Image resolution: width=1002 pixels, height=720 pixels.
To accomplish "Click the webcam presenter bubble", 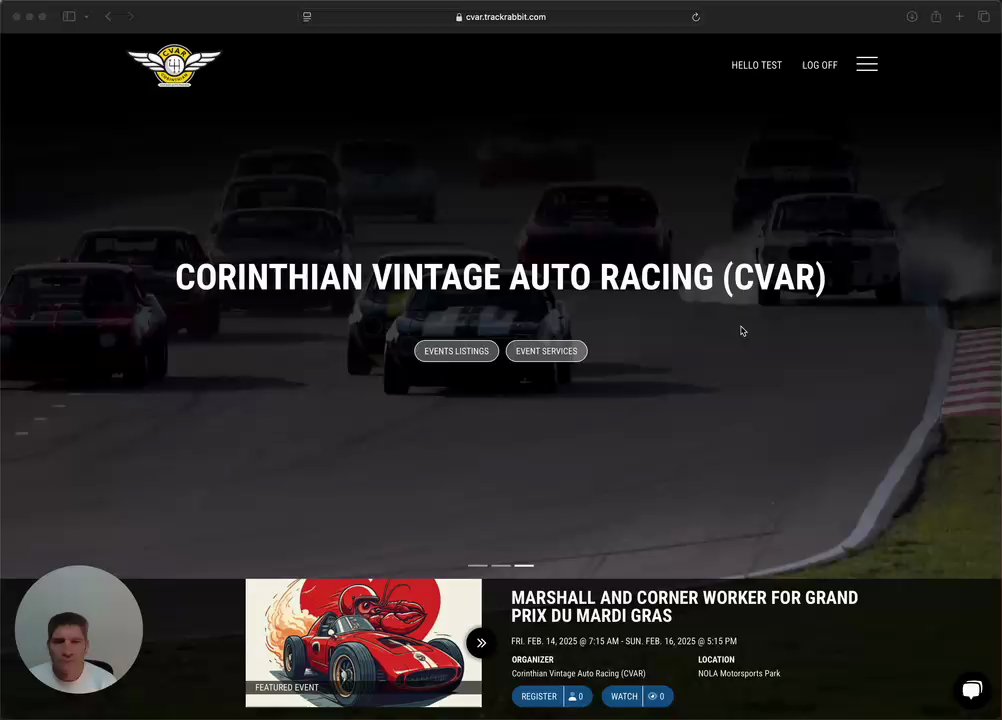I will click(79, 629).
